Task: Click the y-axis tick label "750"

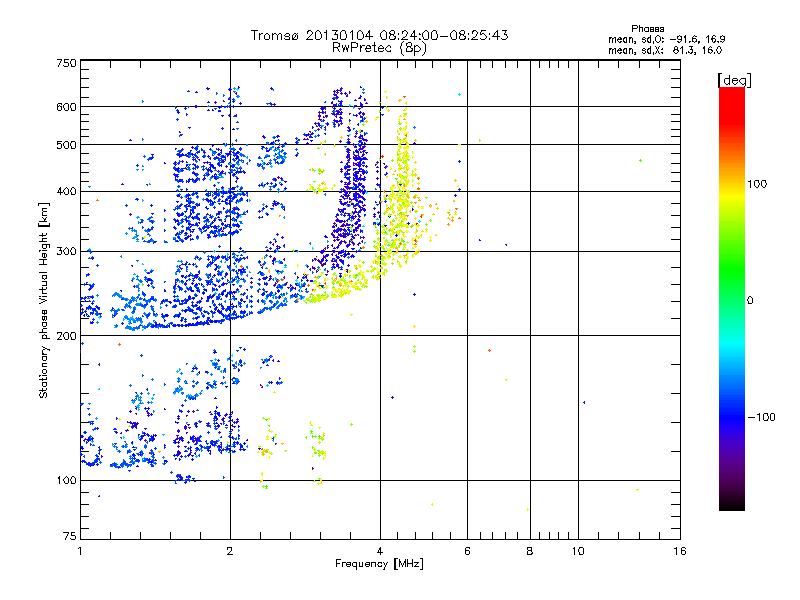Action: (x=66, y=63)
